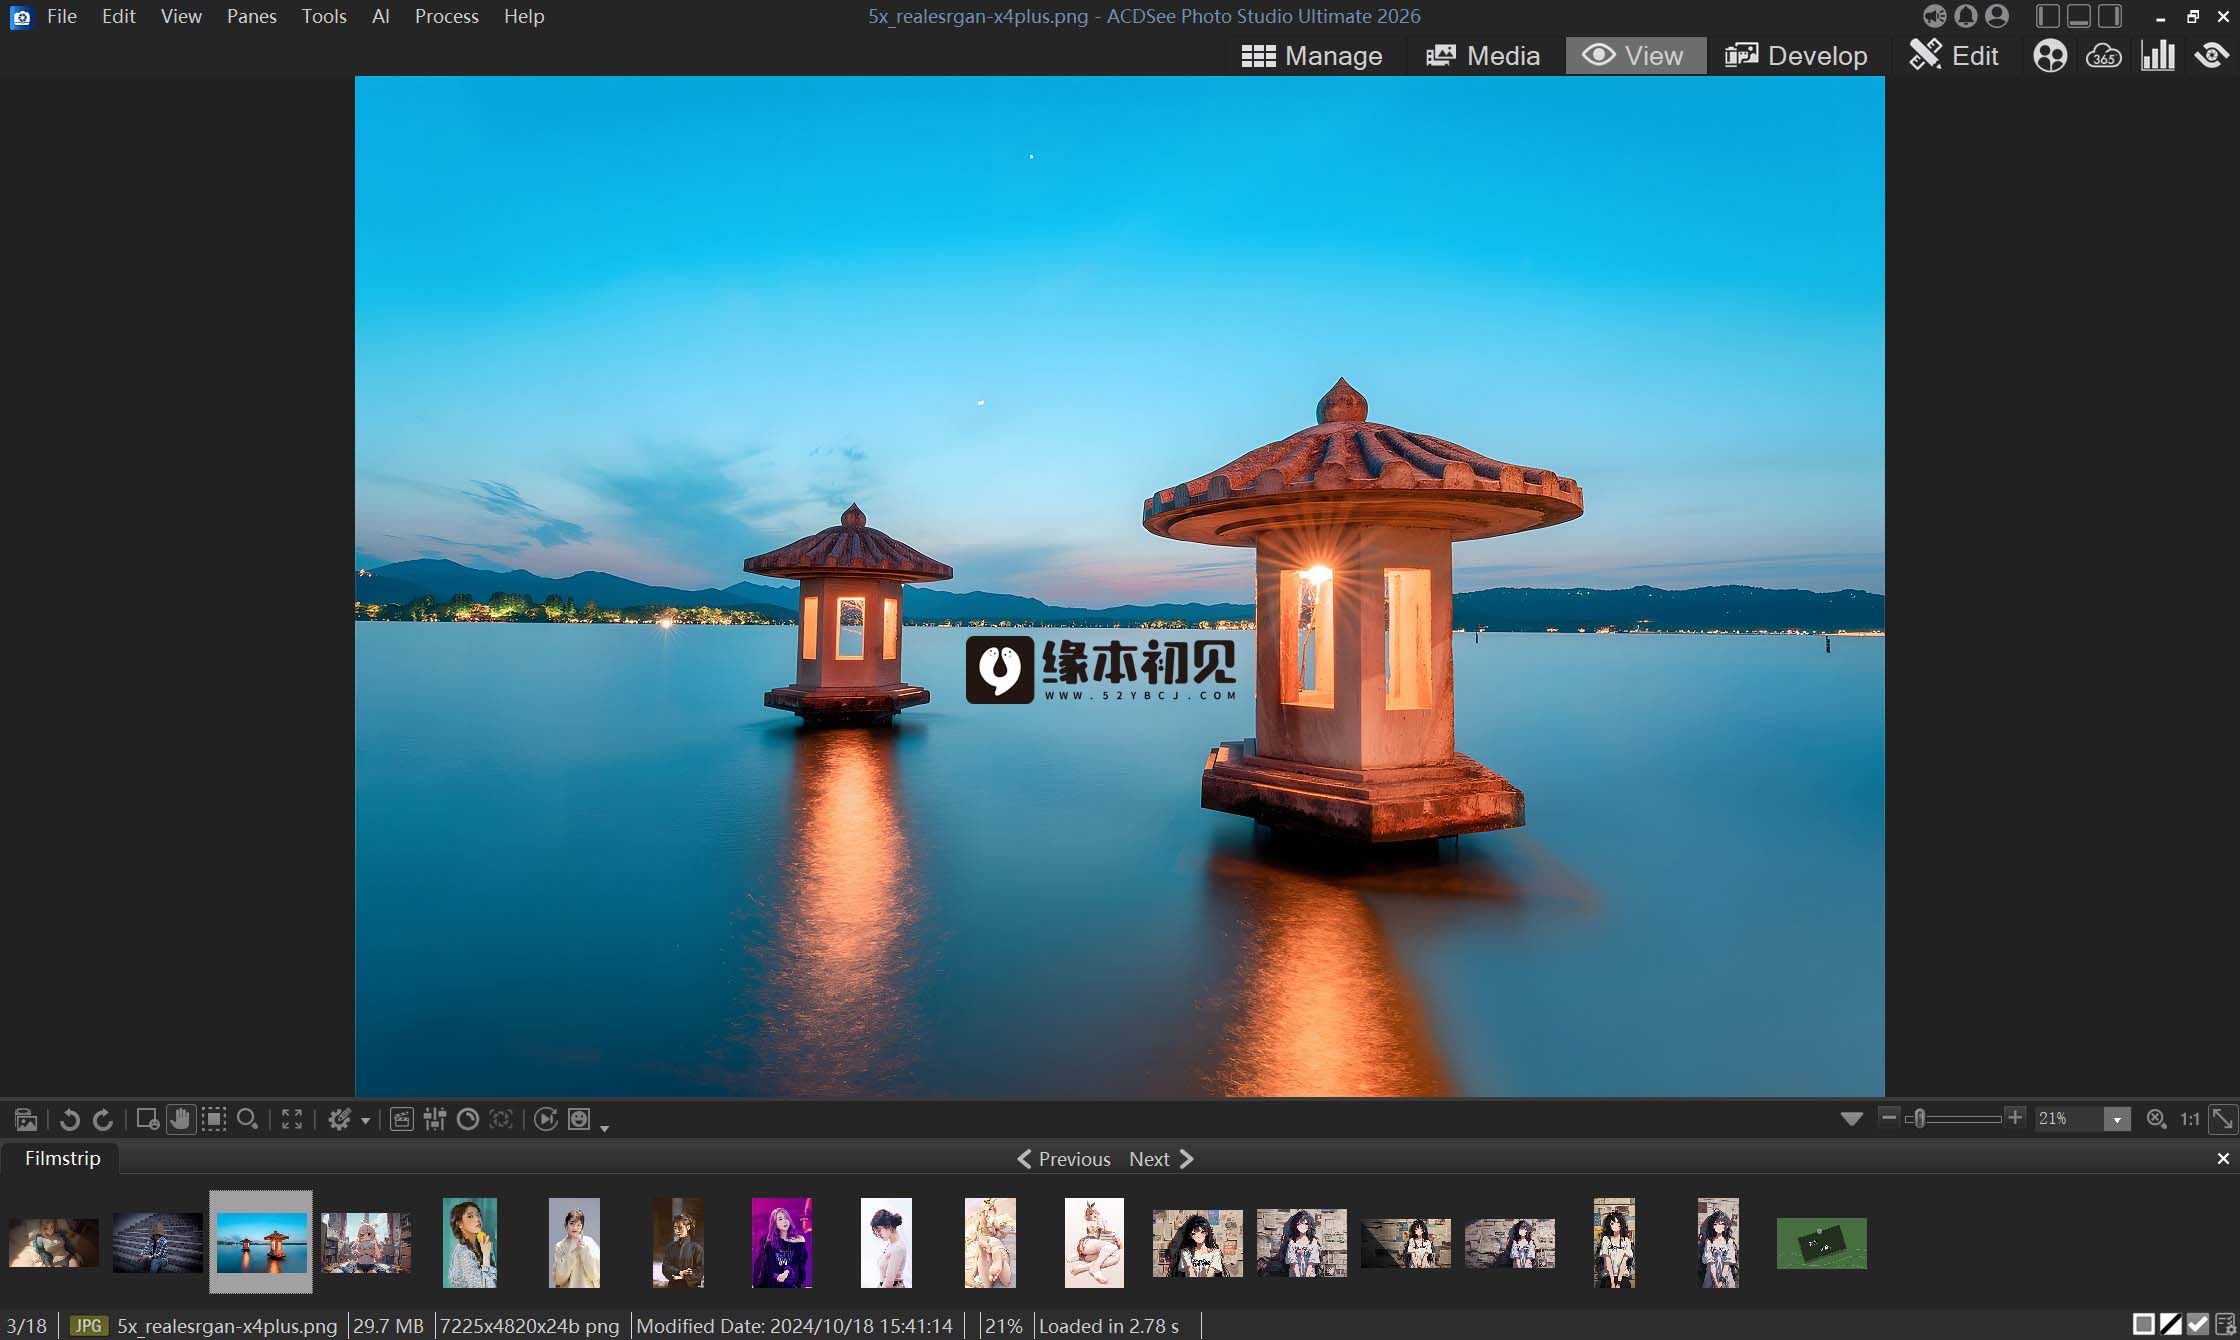Enter full screen with expand arrows icon
The image size is (2240, 1340).
point(292,1119)
